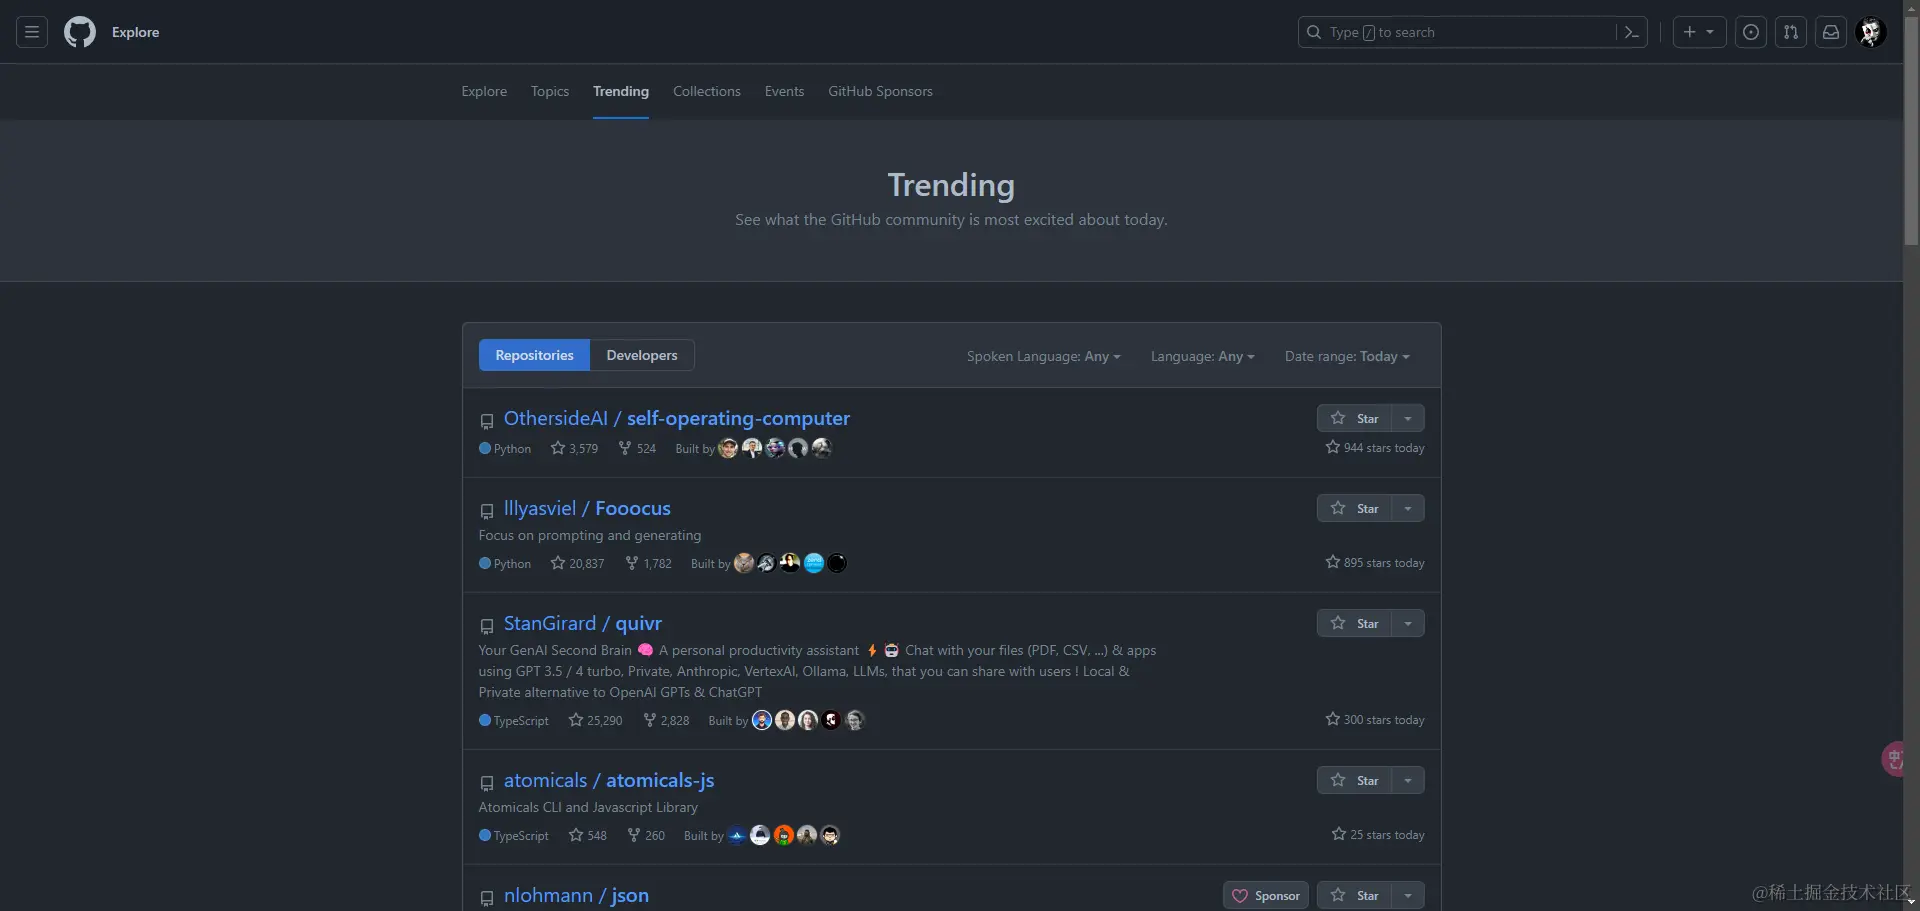Go to the Collections tab
Screen dimensions: 1920x911
(x=707, y=91)
